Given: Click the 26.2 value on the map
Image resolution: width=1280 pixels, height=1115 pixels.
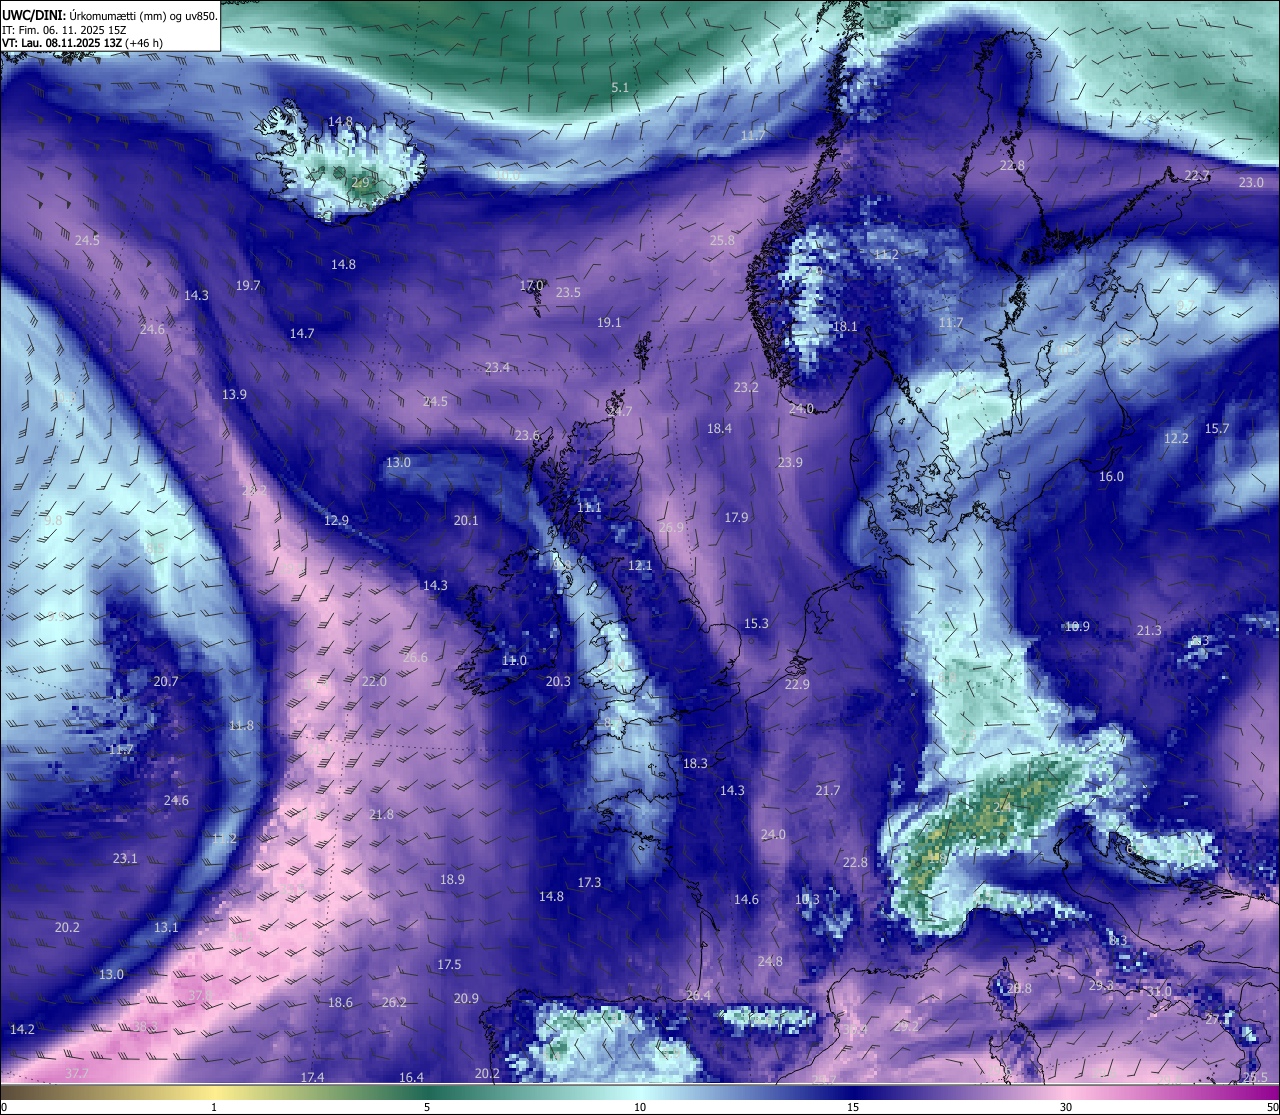Looking at the screenshot, I should pyautogui.click(x=394, y=1002).
